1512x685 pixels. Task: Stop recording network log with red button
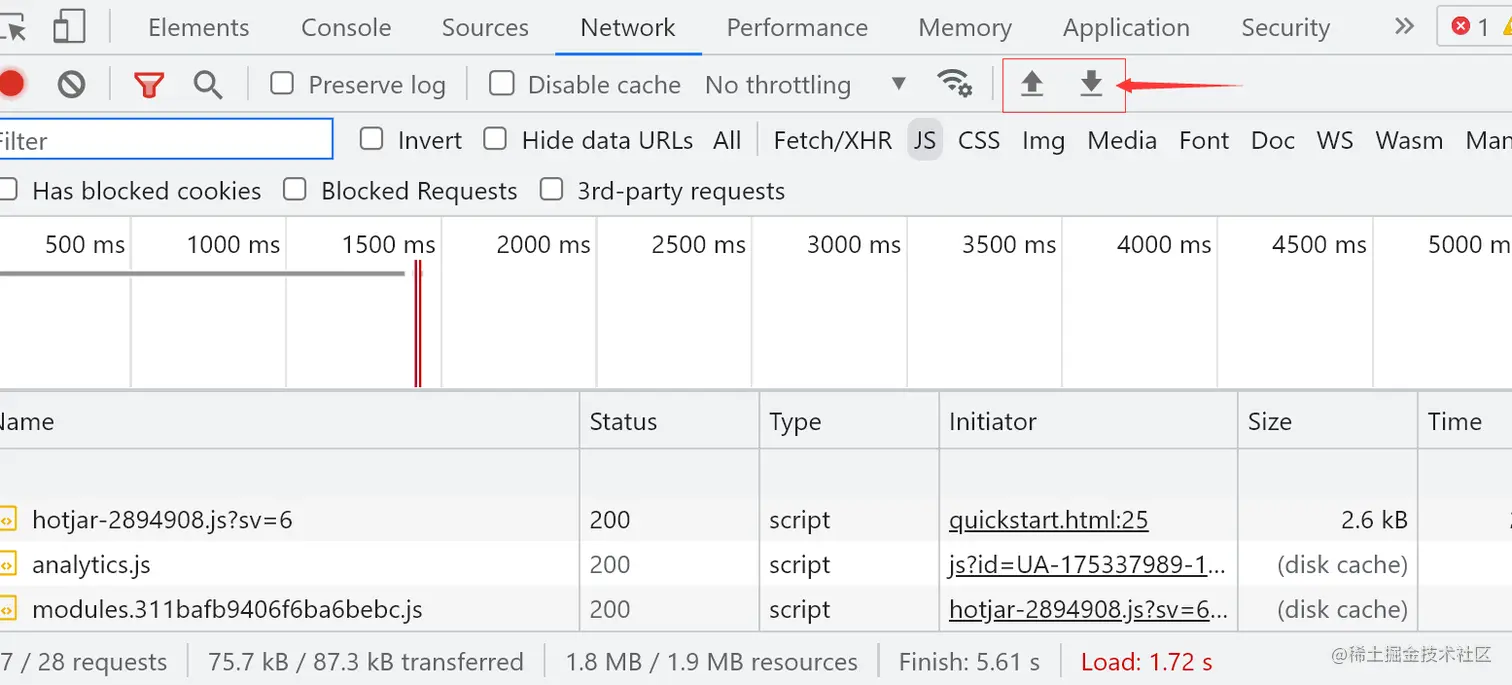[x=11, y=84]
